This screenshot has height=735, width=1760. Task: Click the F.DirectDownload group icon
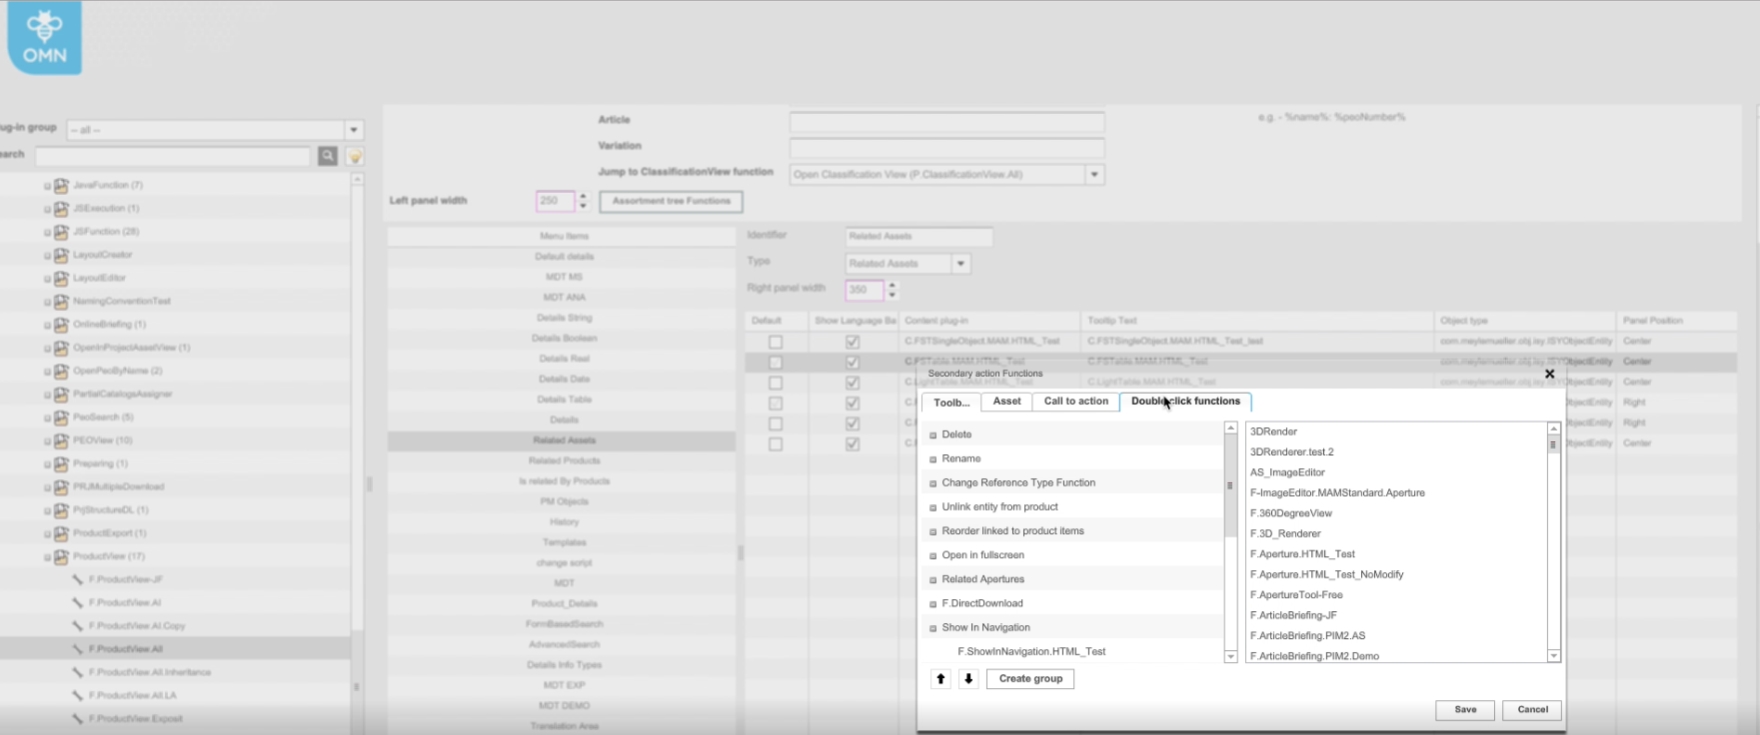click(933, 604)
